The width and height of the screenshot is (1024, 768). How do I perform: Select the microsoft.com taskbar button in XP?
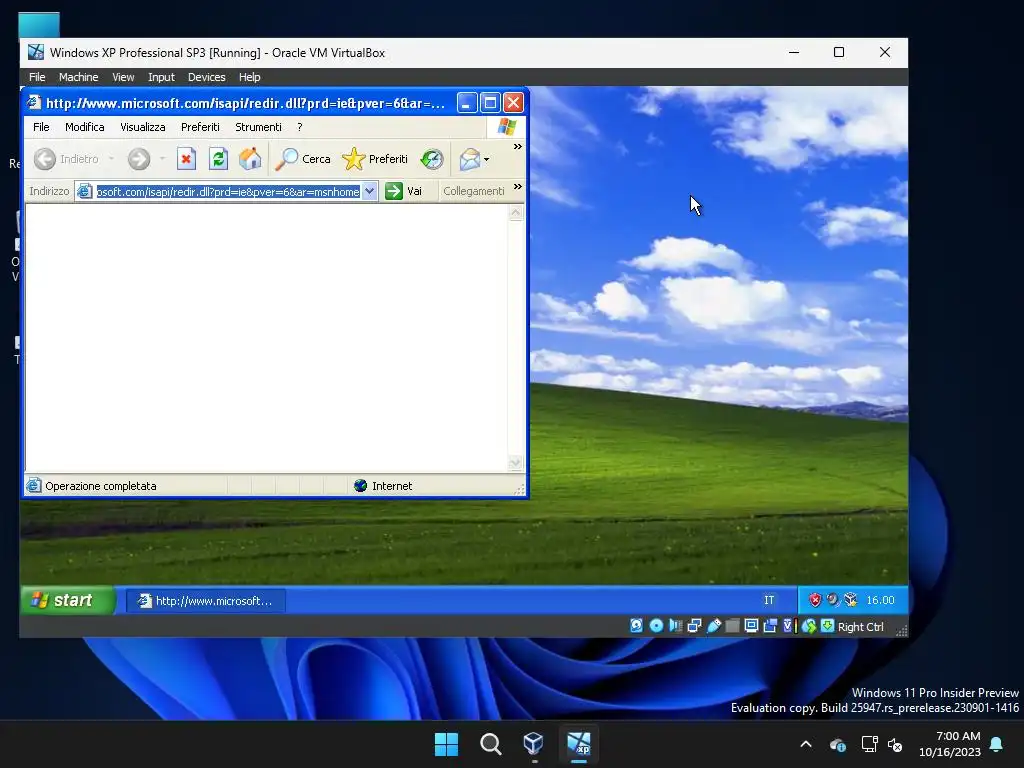205,601
